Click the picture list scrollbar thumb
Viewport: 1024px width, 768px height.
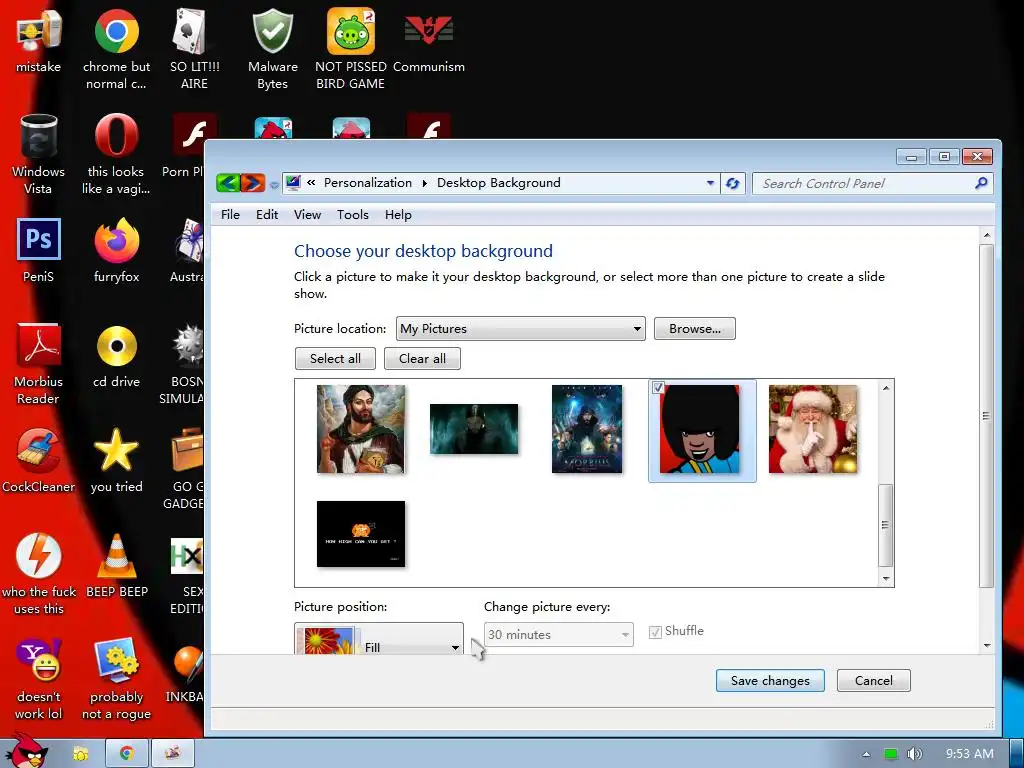click(x=886, y=525)
